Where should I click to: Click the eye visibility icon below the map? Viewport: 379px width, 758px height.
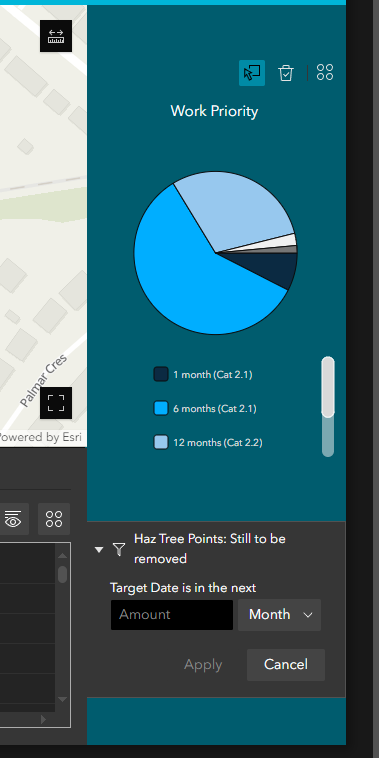tap(13, 519)
